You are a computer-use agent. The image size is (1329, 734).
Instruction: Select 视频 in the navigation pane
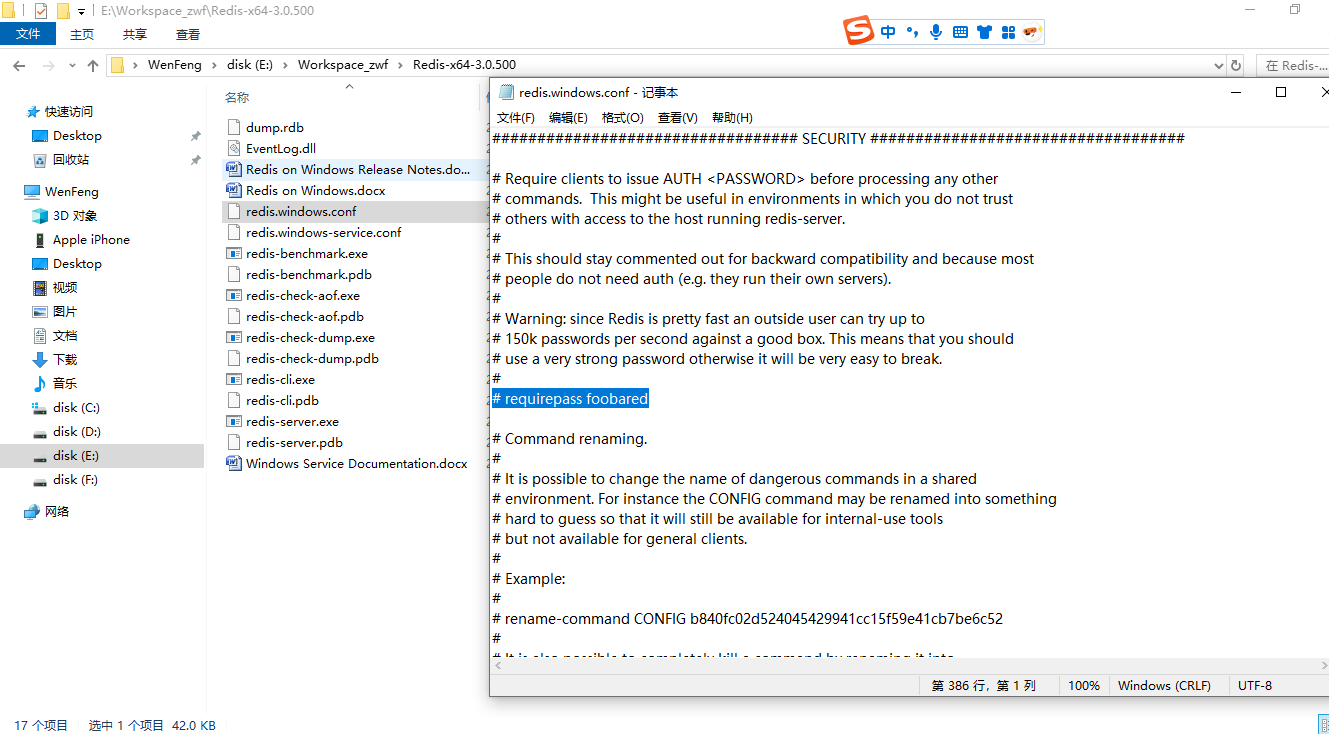tap(65, 288)
